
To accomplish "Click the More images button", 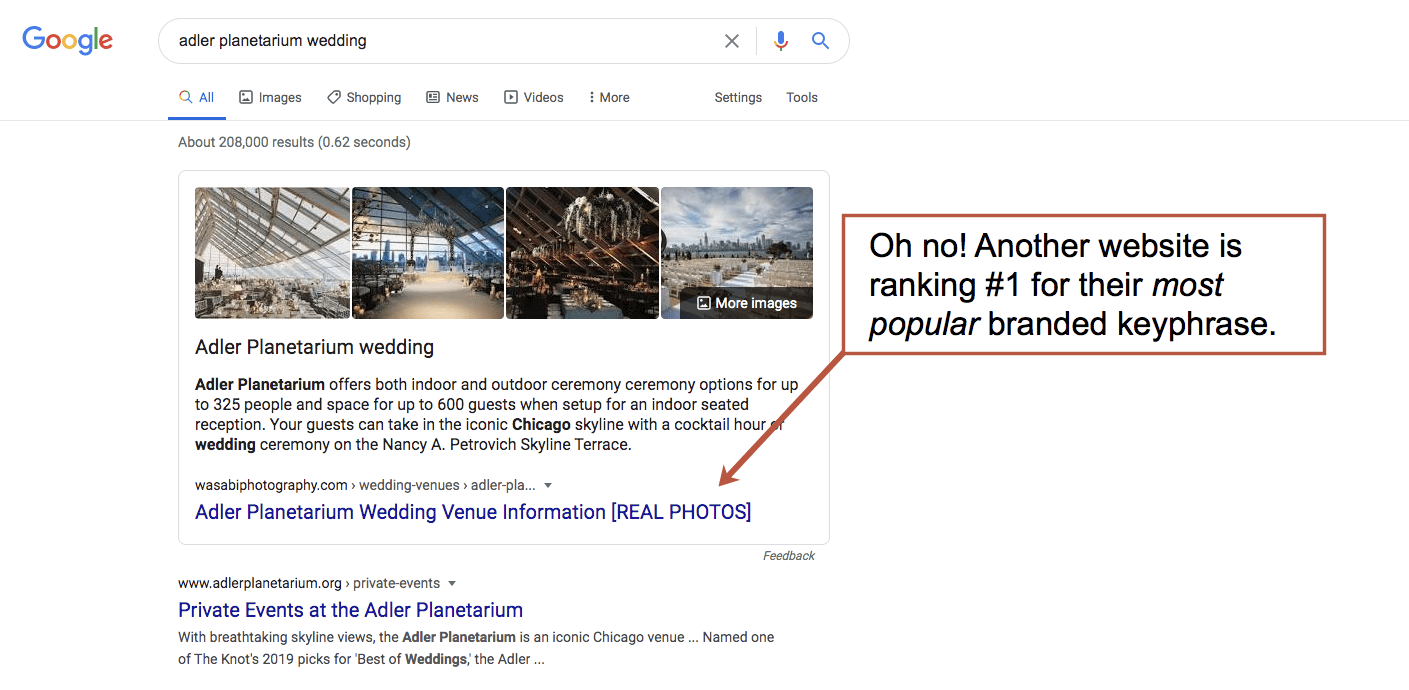I will click(x=747, y=303).
